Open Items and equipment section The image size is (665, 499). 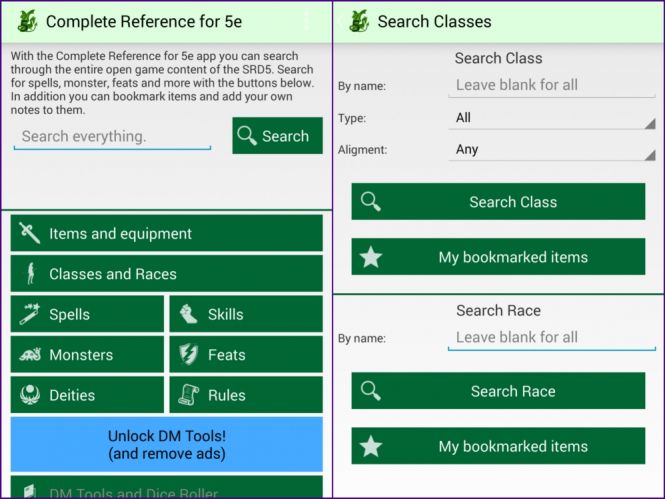click(x=167, y=233)
